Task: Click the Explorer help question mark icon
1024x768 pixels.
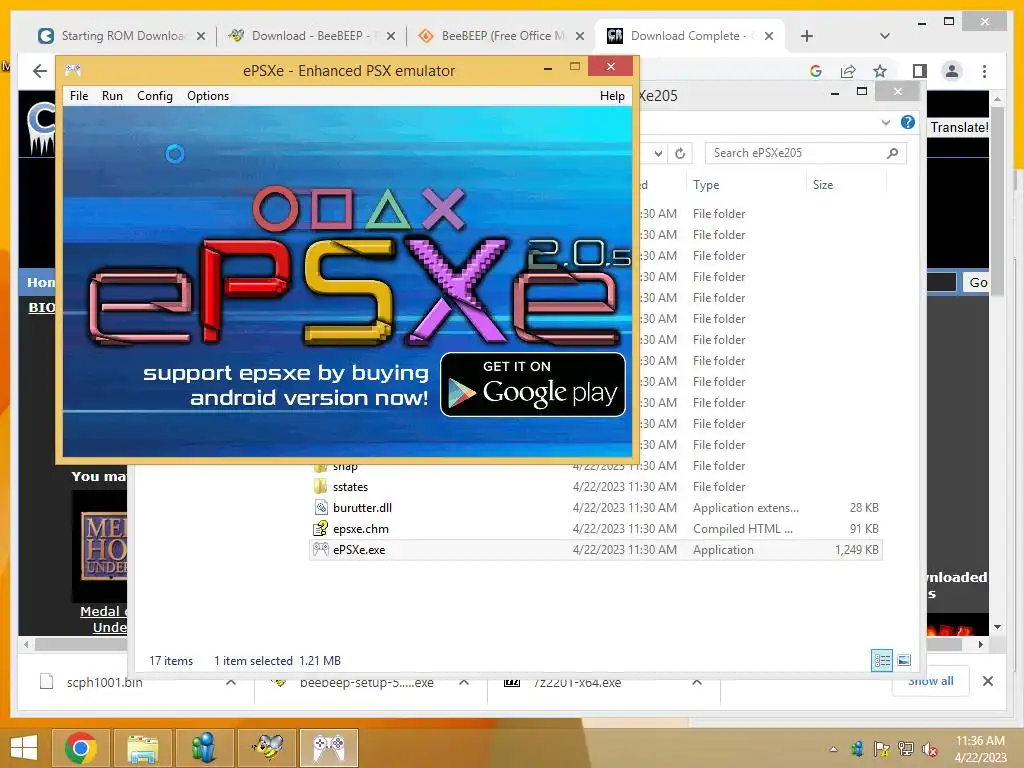Action: 908,122
